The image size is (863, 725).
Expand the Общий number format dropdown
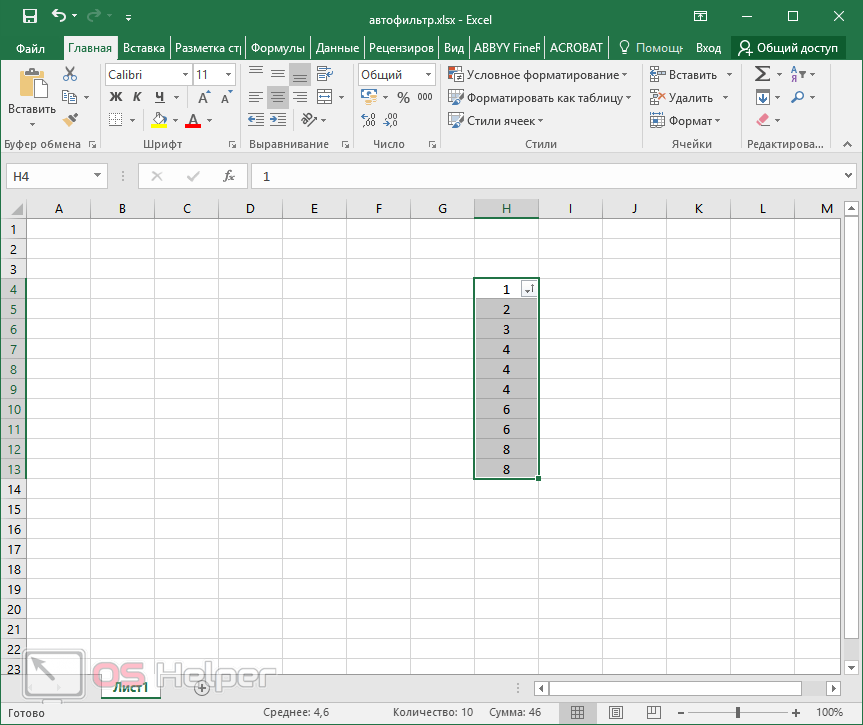[x=427, y=75]
